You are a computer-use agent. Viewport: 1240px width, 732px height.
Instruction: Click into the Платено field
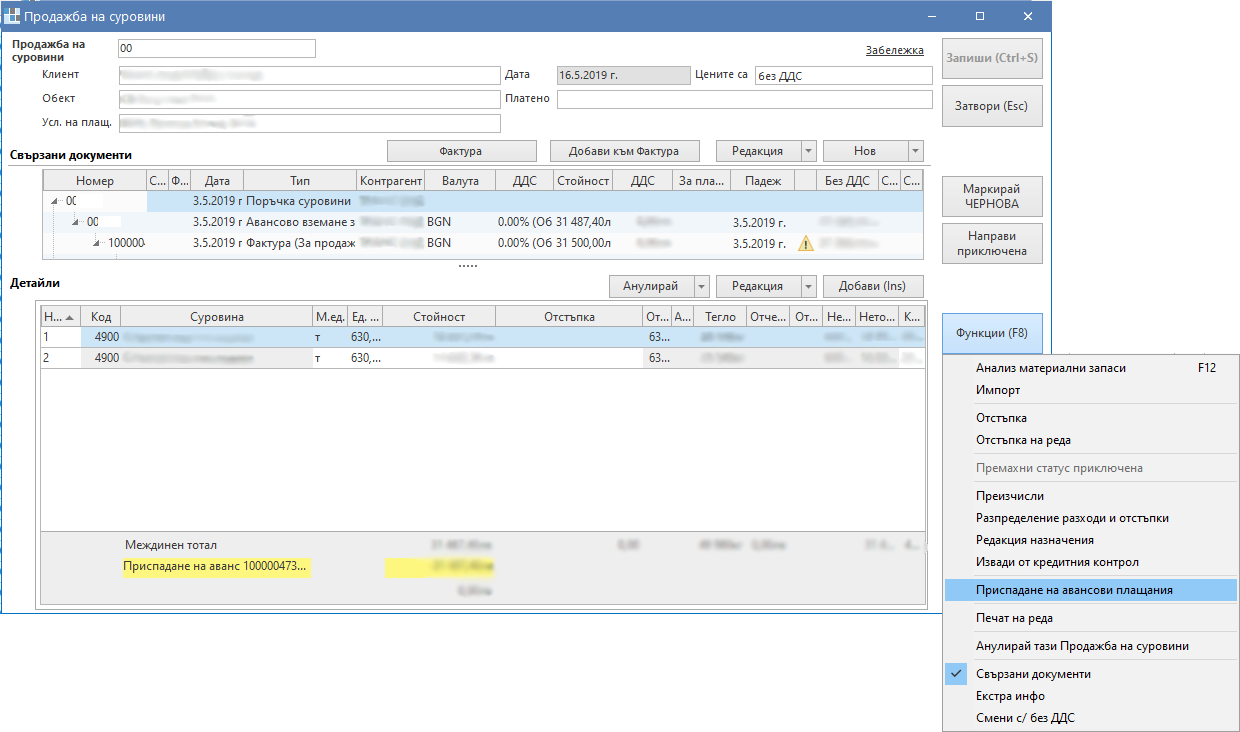744,99
